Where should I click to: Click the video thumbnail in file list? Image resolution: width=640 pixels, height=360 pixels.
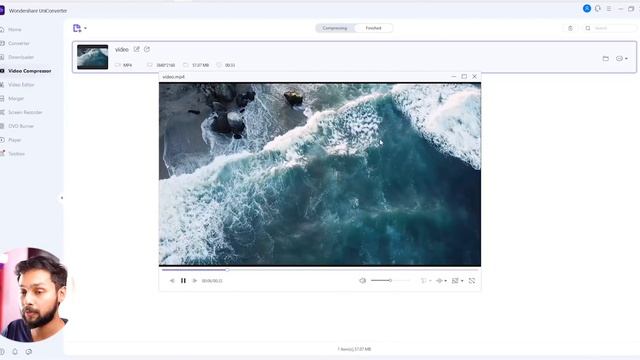click(x=93, y=57)
